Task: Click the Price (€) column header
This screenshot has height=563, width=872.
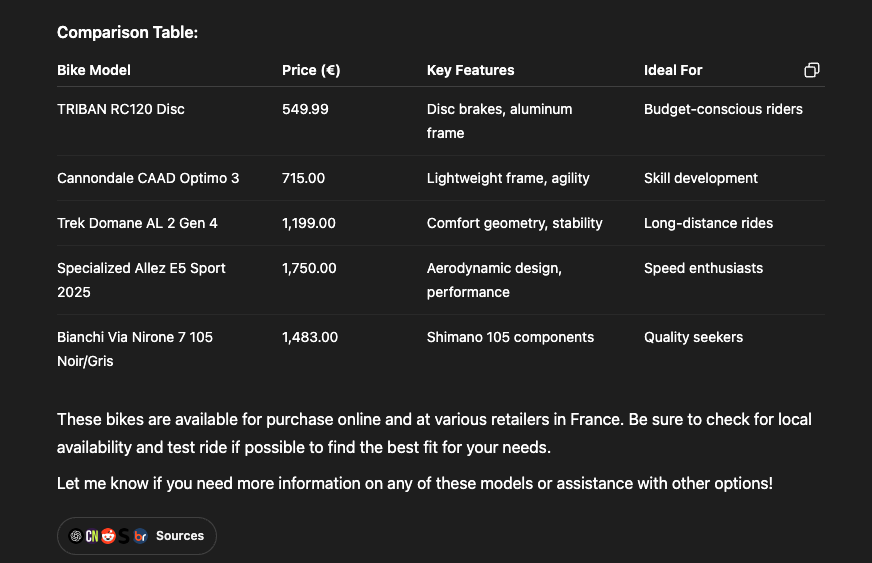Action: pyautogui.click(x=311, y=70)
